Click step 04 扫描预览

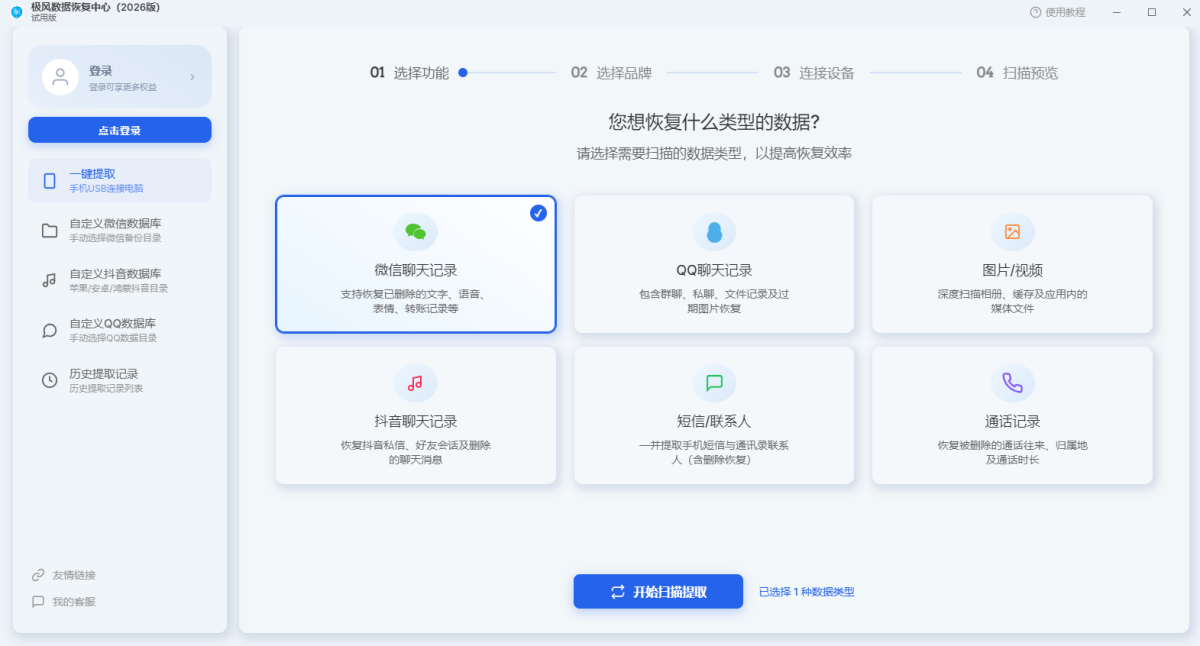click(1017, 73)
